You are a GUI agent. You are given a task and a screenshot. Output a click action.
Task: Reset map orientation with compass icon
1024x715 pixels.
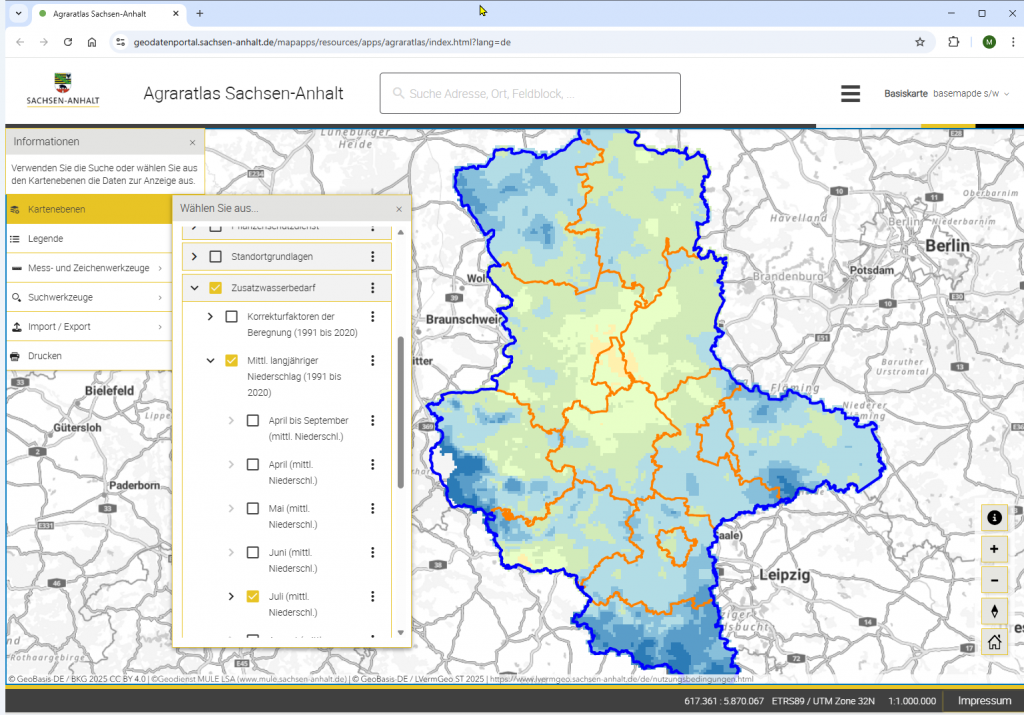[x=994, y=611]
